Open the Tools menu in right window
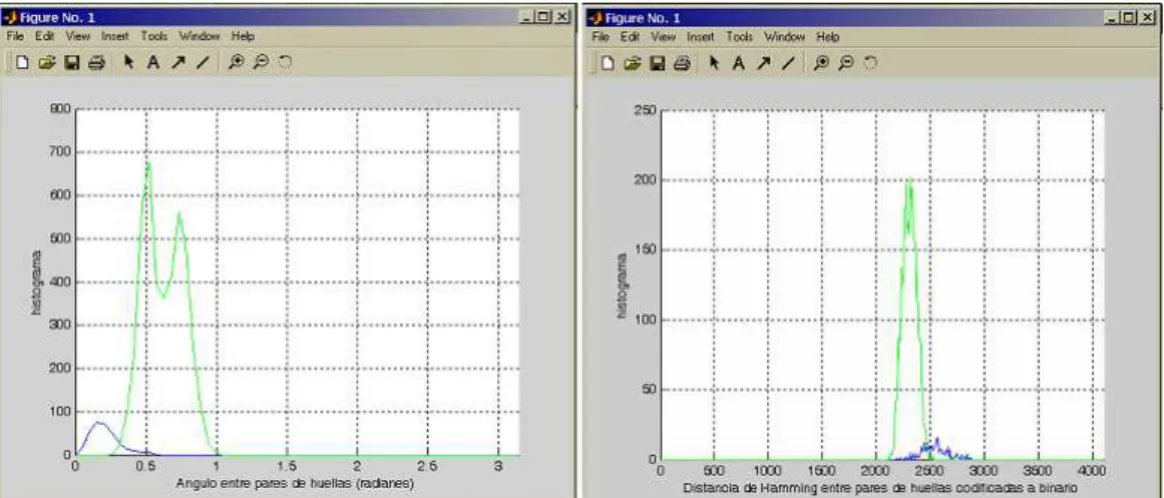The image size is (1164, 498). [739, 36]
